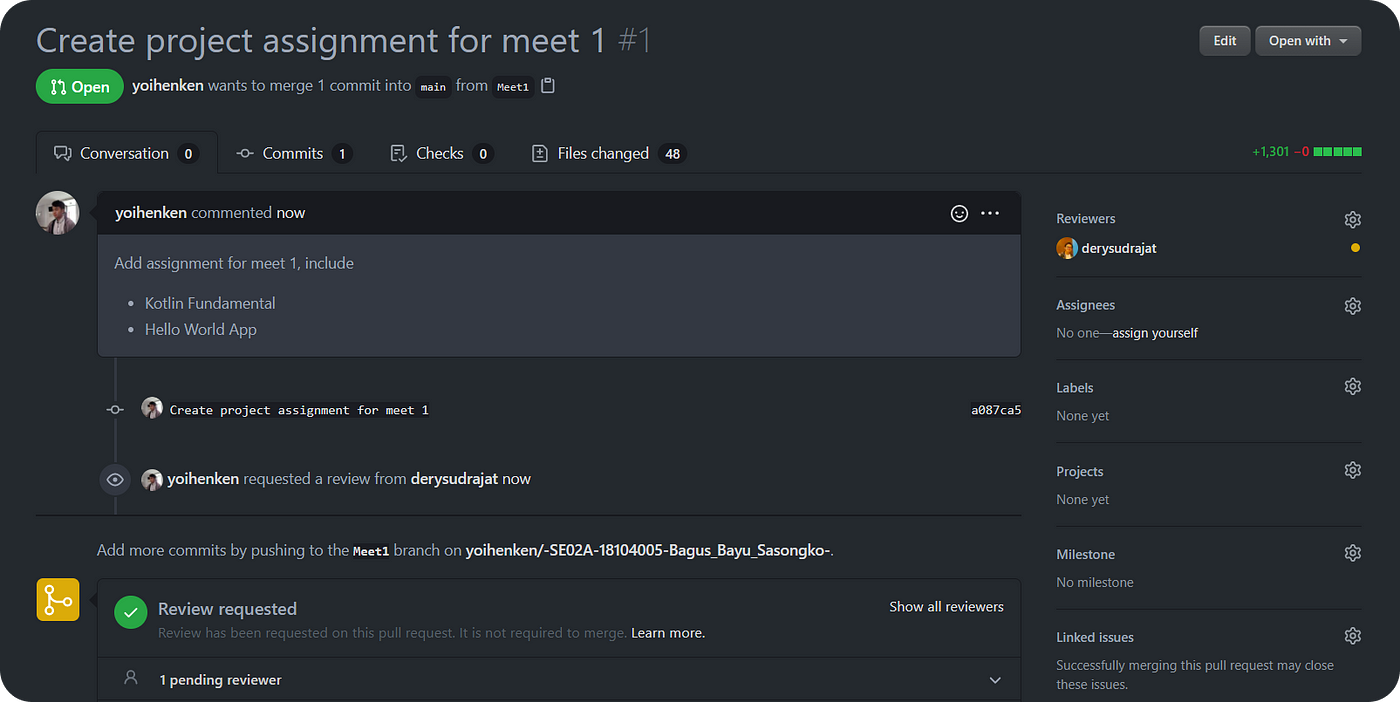The width and height of the screenshot is (1400, 702).
Task: Open the Assignees gear settings
Action: coord(1352,306)
